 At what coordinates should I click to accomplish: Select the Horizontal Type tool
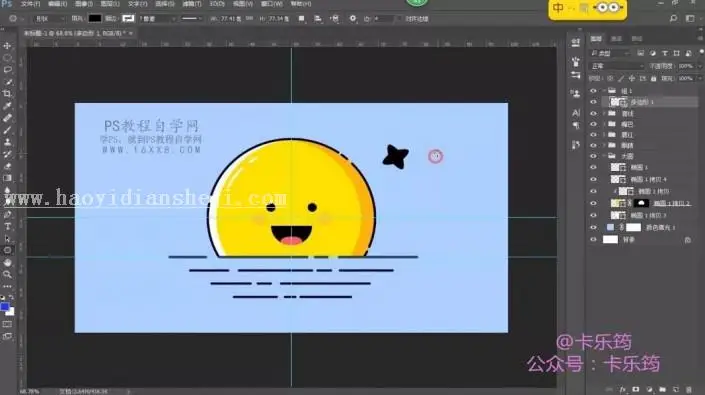click(7, 226)
